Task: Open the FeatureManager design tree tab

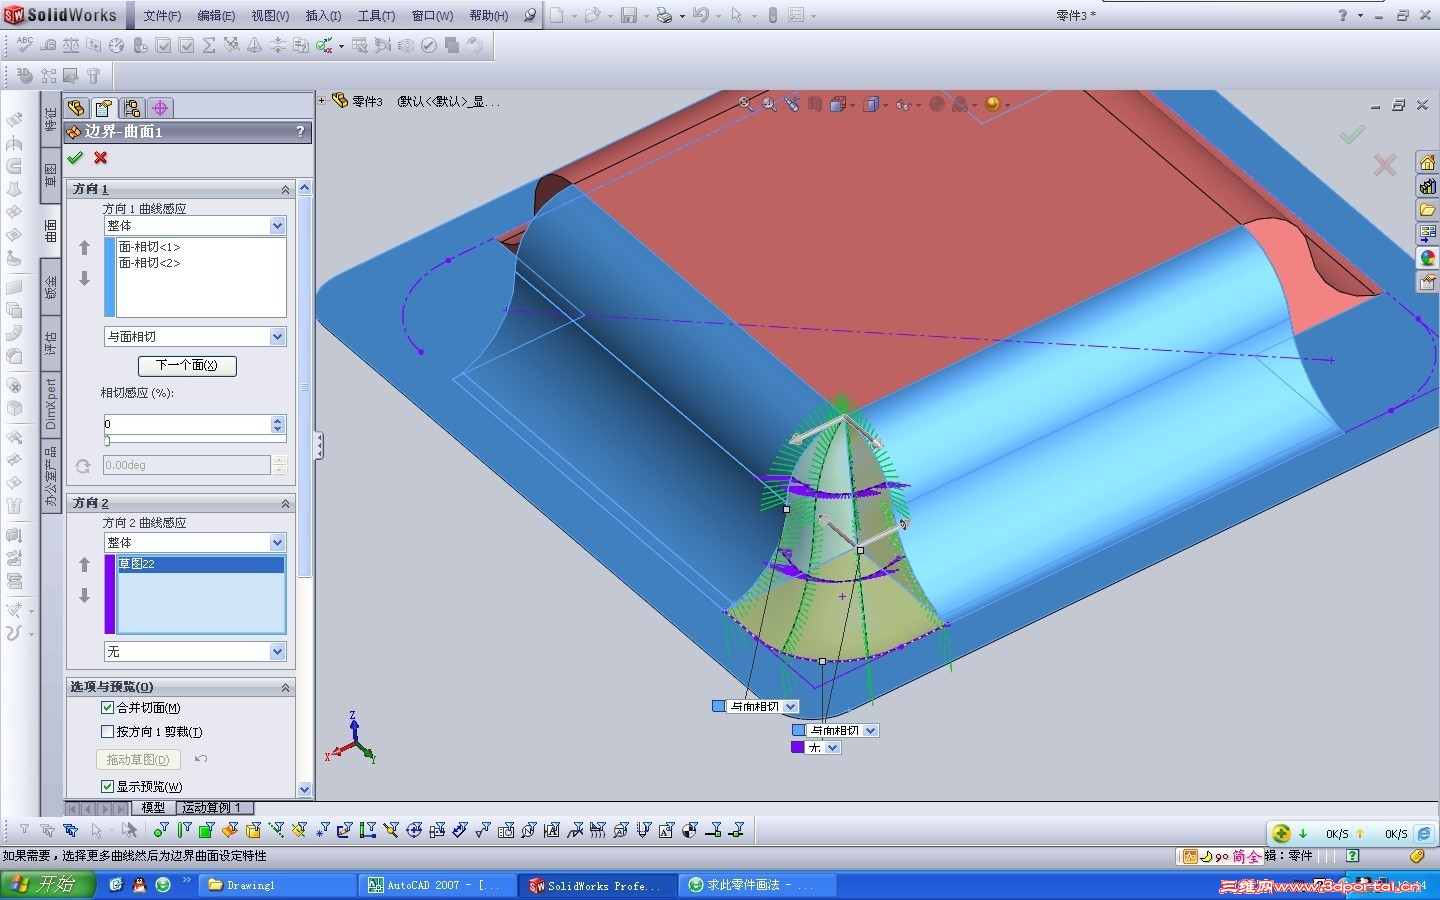Action: click(x=76, y=108)
